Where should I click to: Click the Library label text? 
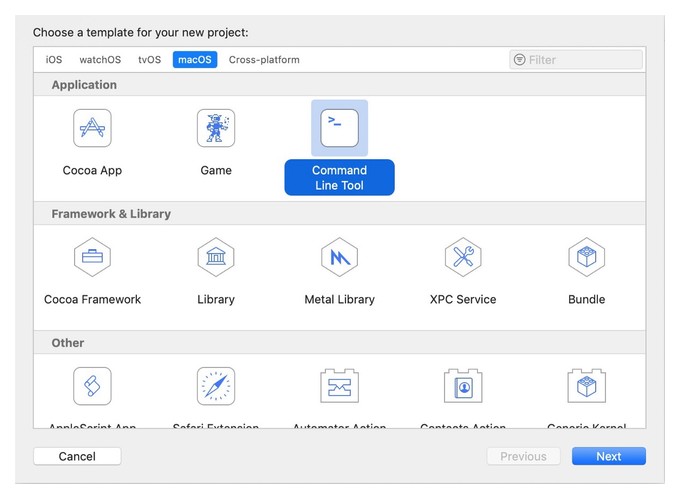pyautogui.click(x=216, y=299)
